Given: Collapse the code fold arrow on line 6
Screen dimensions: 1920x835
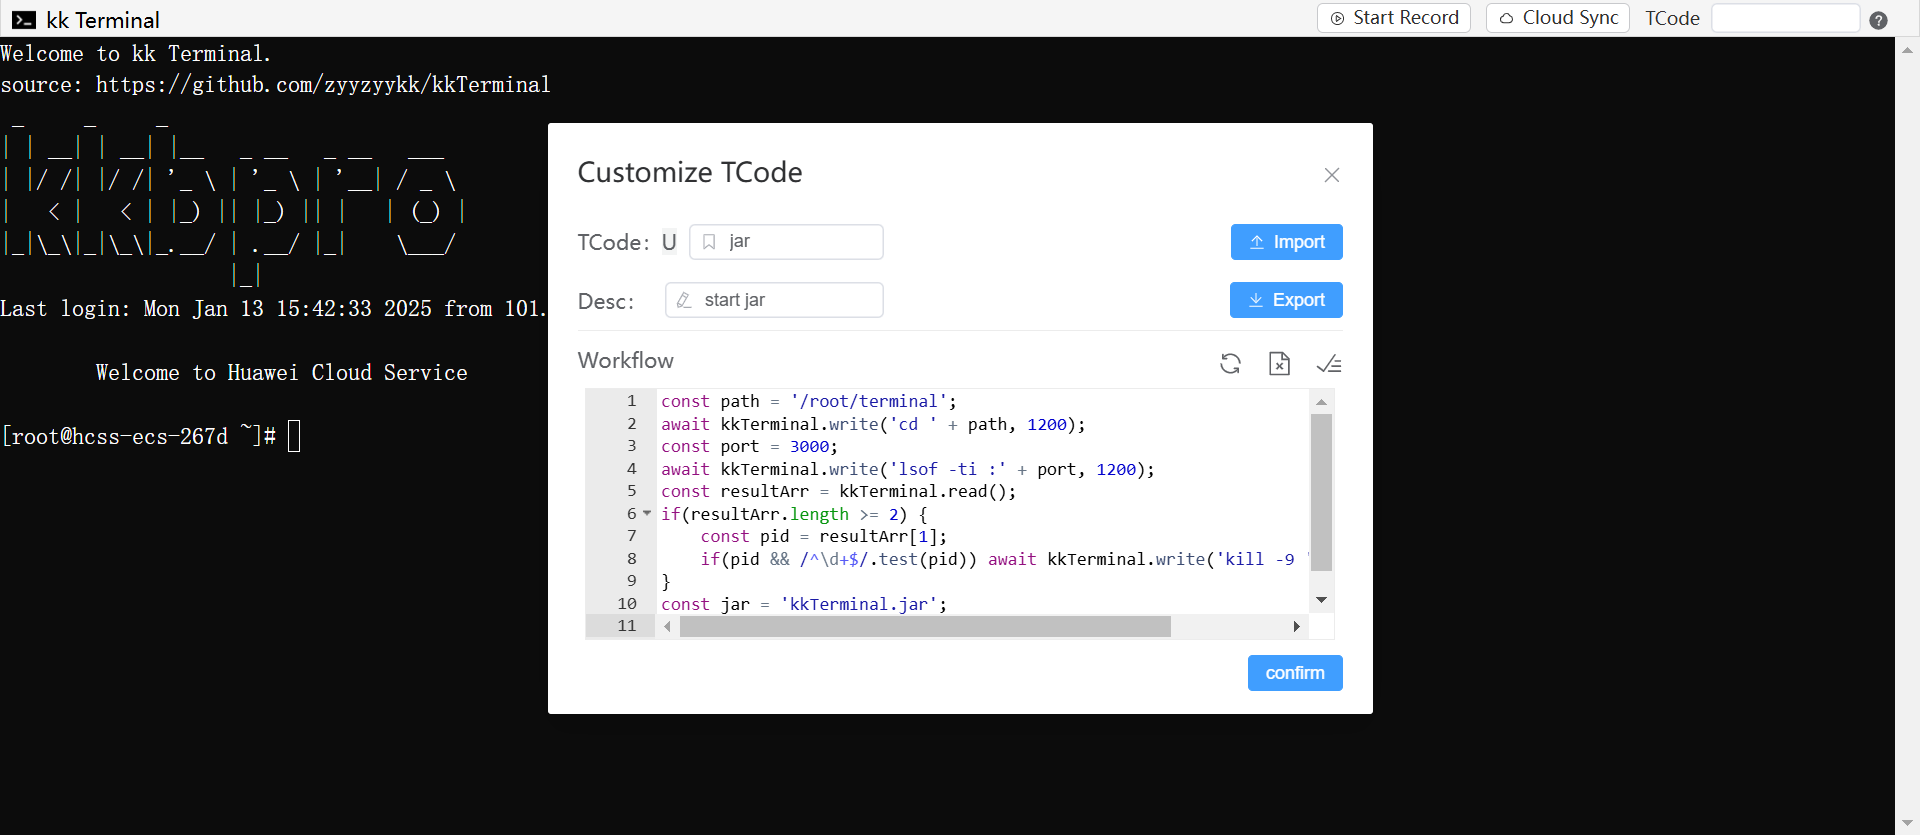Looking at the screenshot, I should click(647, 514).
